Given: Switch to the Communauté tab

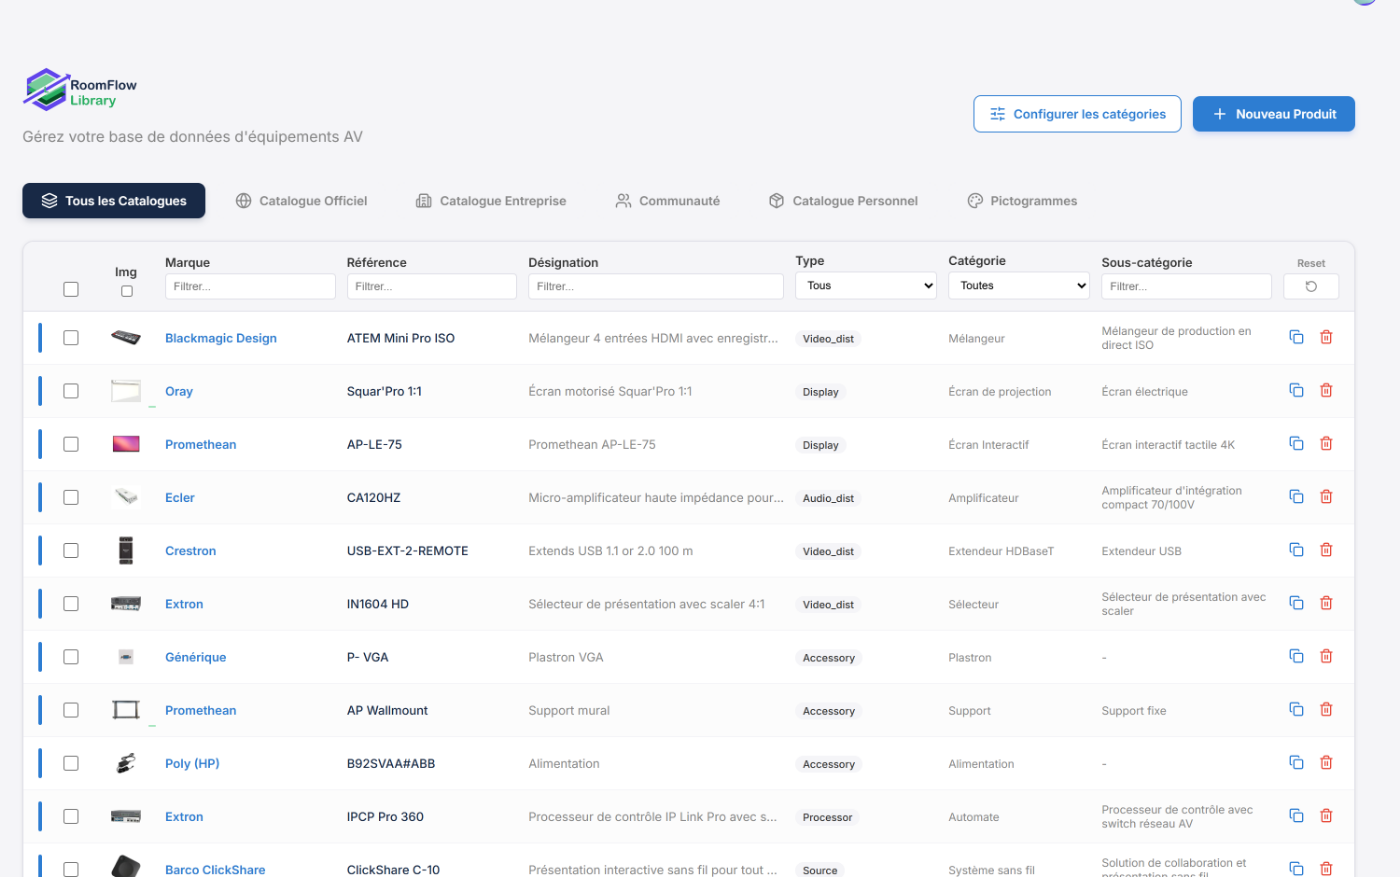Looking at the screenshot, I should [668, 200].
